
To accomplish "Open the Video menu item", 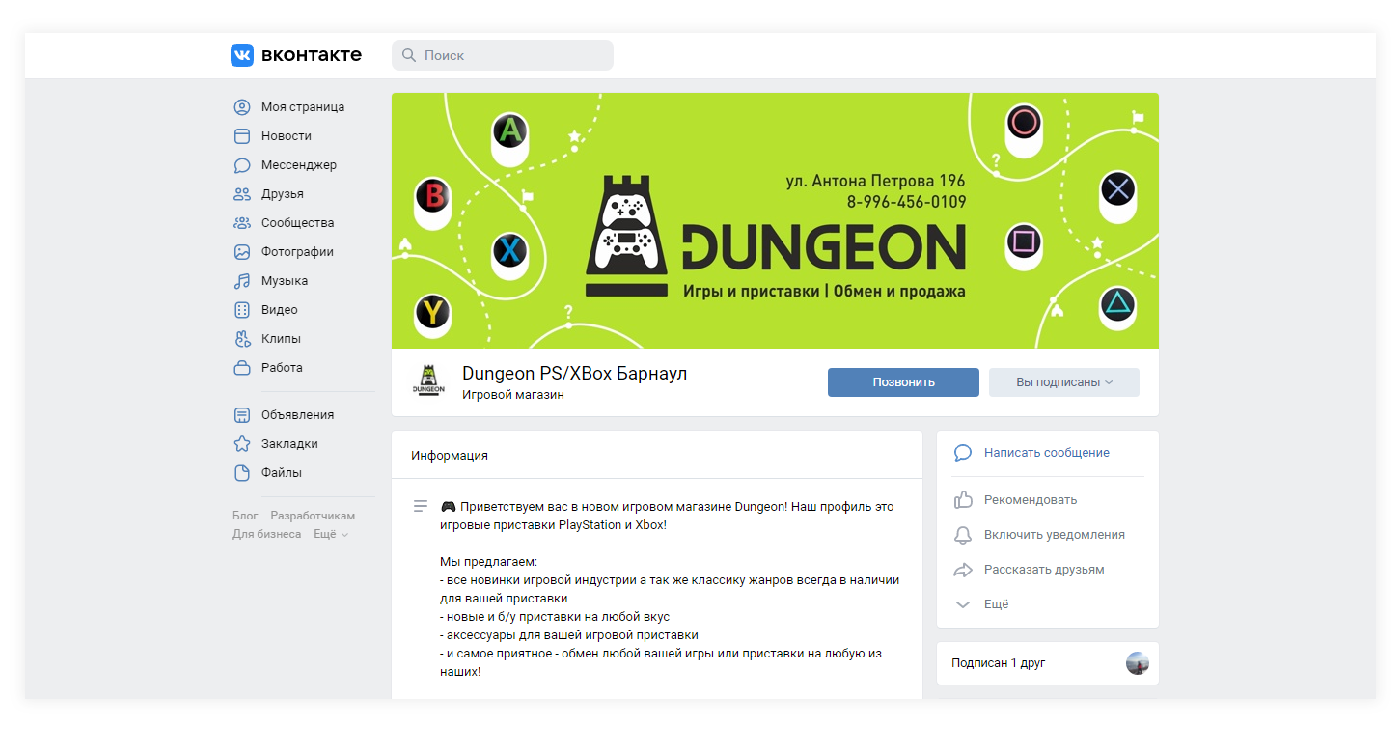I will (279, 310).
